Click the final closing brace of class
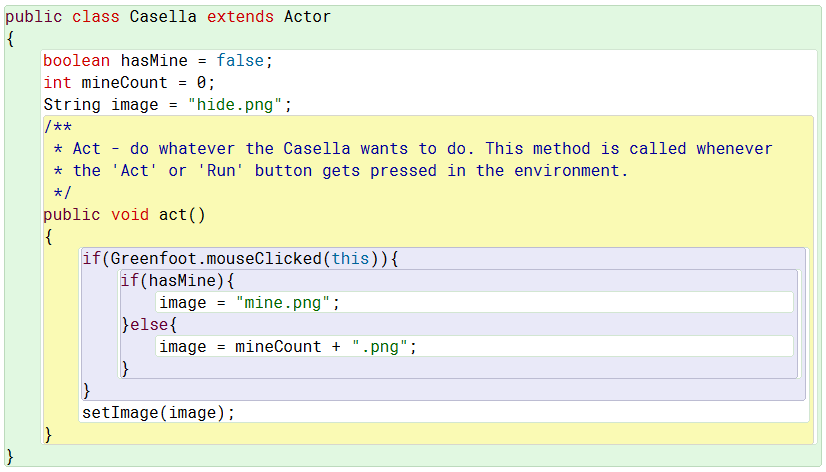Viewport: 826px width, 472px height. click(x=10, y=457)
